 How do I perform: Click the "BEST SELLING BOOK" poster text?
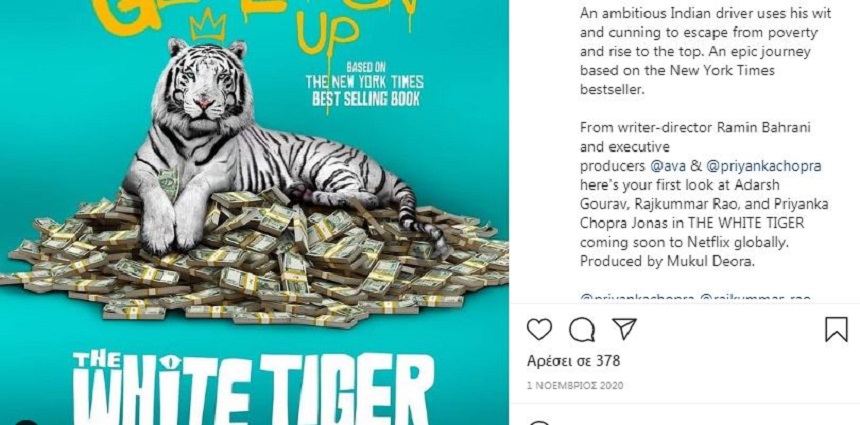coord(366,99)
